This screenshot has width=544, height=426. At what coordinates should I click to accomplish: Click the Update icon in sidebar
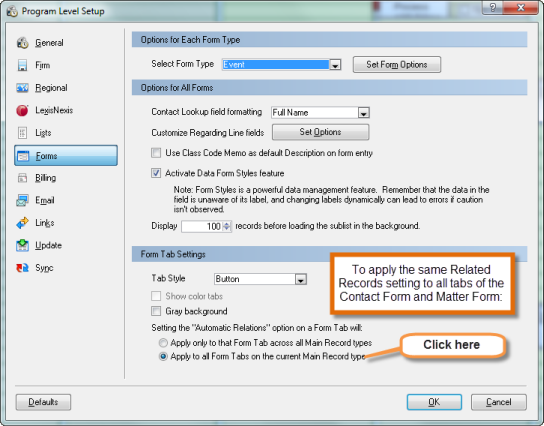pyautogui.click(x=23, y=245)
